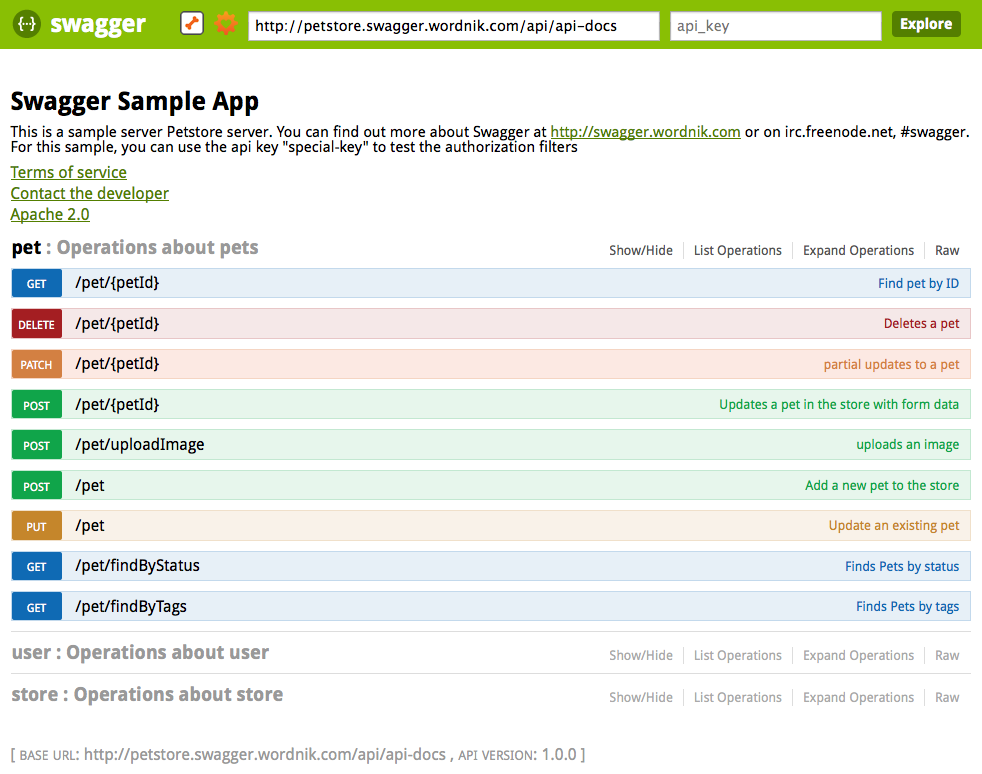Open the Terms of service link
Viewport: 982px width, 774px height.
click(68, 172)
